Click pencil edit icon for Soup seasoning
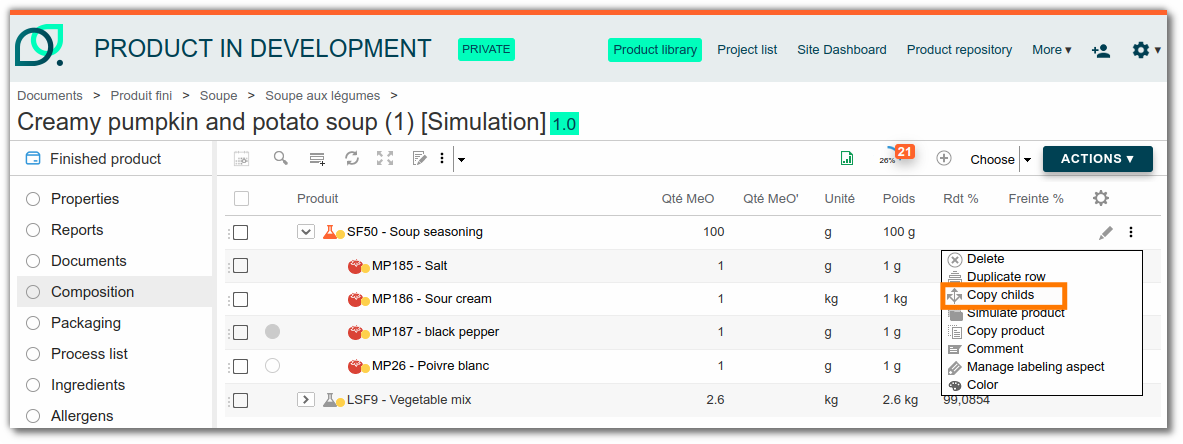 [1105, 233]
